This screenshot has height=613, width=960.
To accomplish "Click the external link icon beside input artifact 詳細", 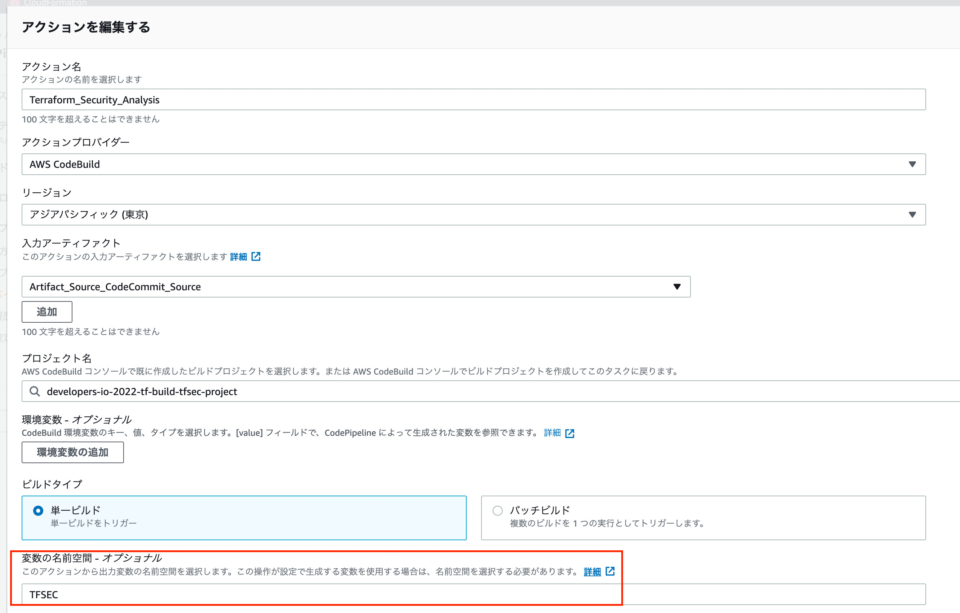I will [x=256, y=257].
